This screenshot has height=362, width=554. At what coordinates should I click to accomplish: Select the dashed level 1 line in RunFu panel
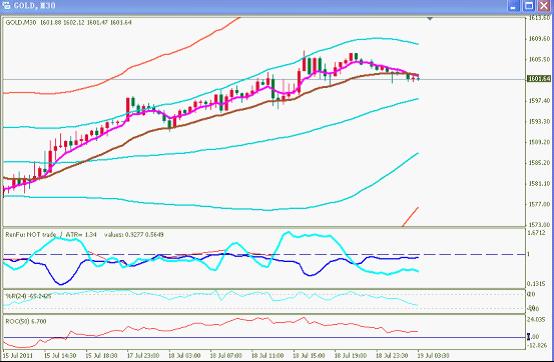(x=264, y=254)
